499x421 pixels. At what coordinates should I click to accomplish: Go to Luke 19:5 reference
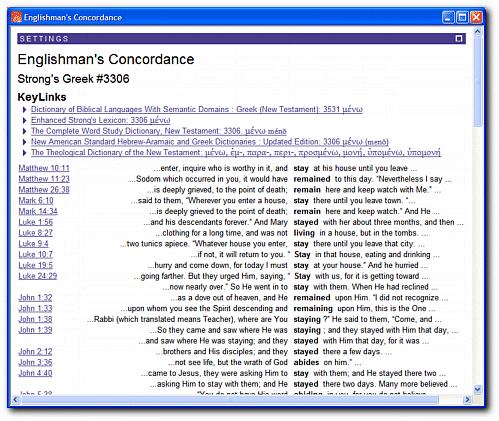click(36, 265)
